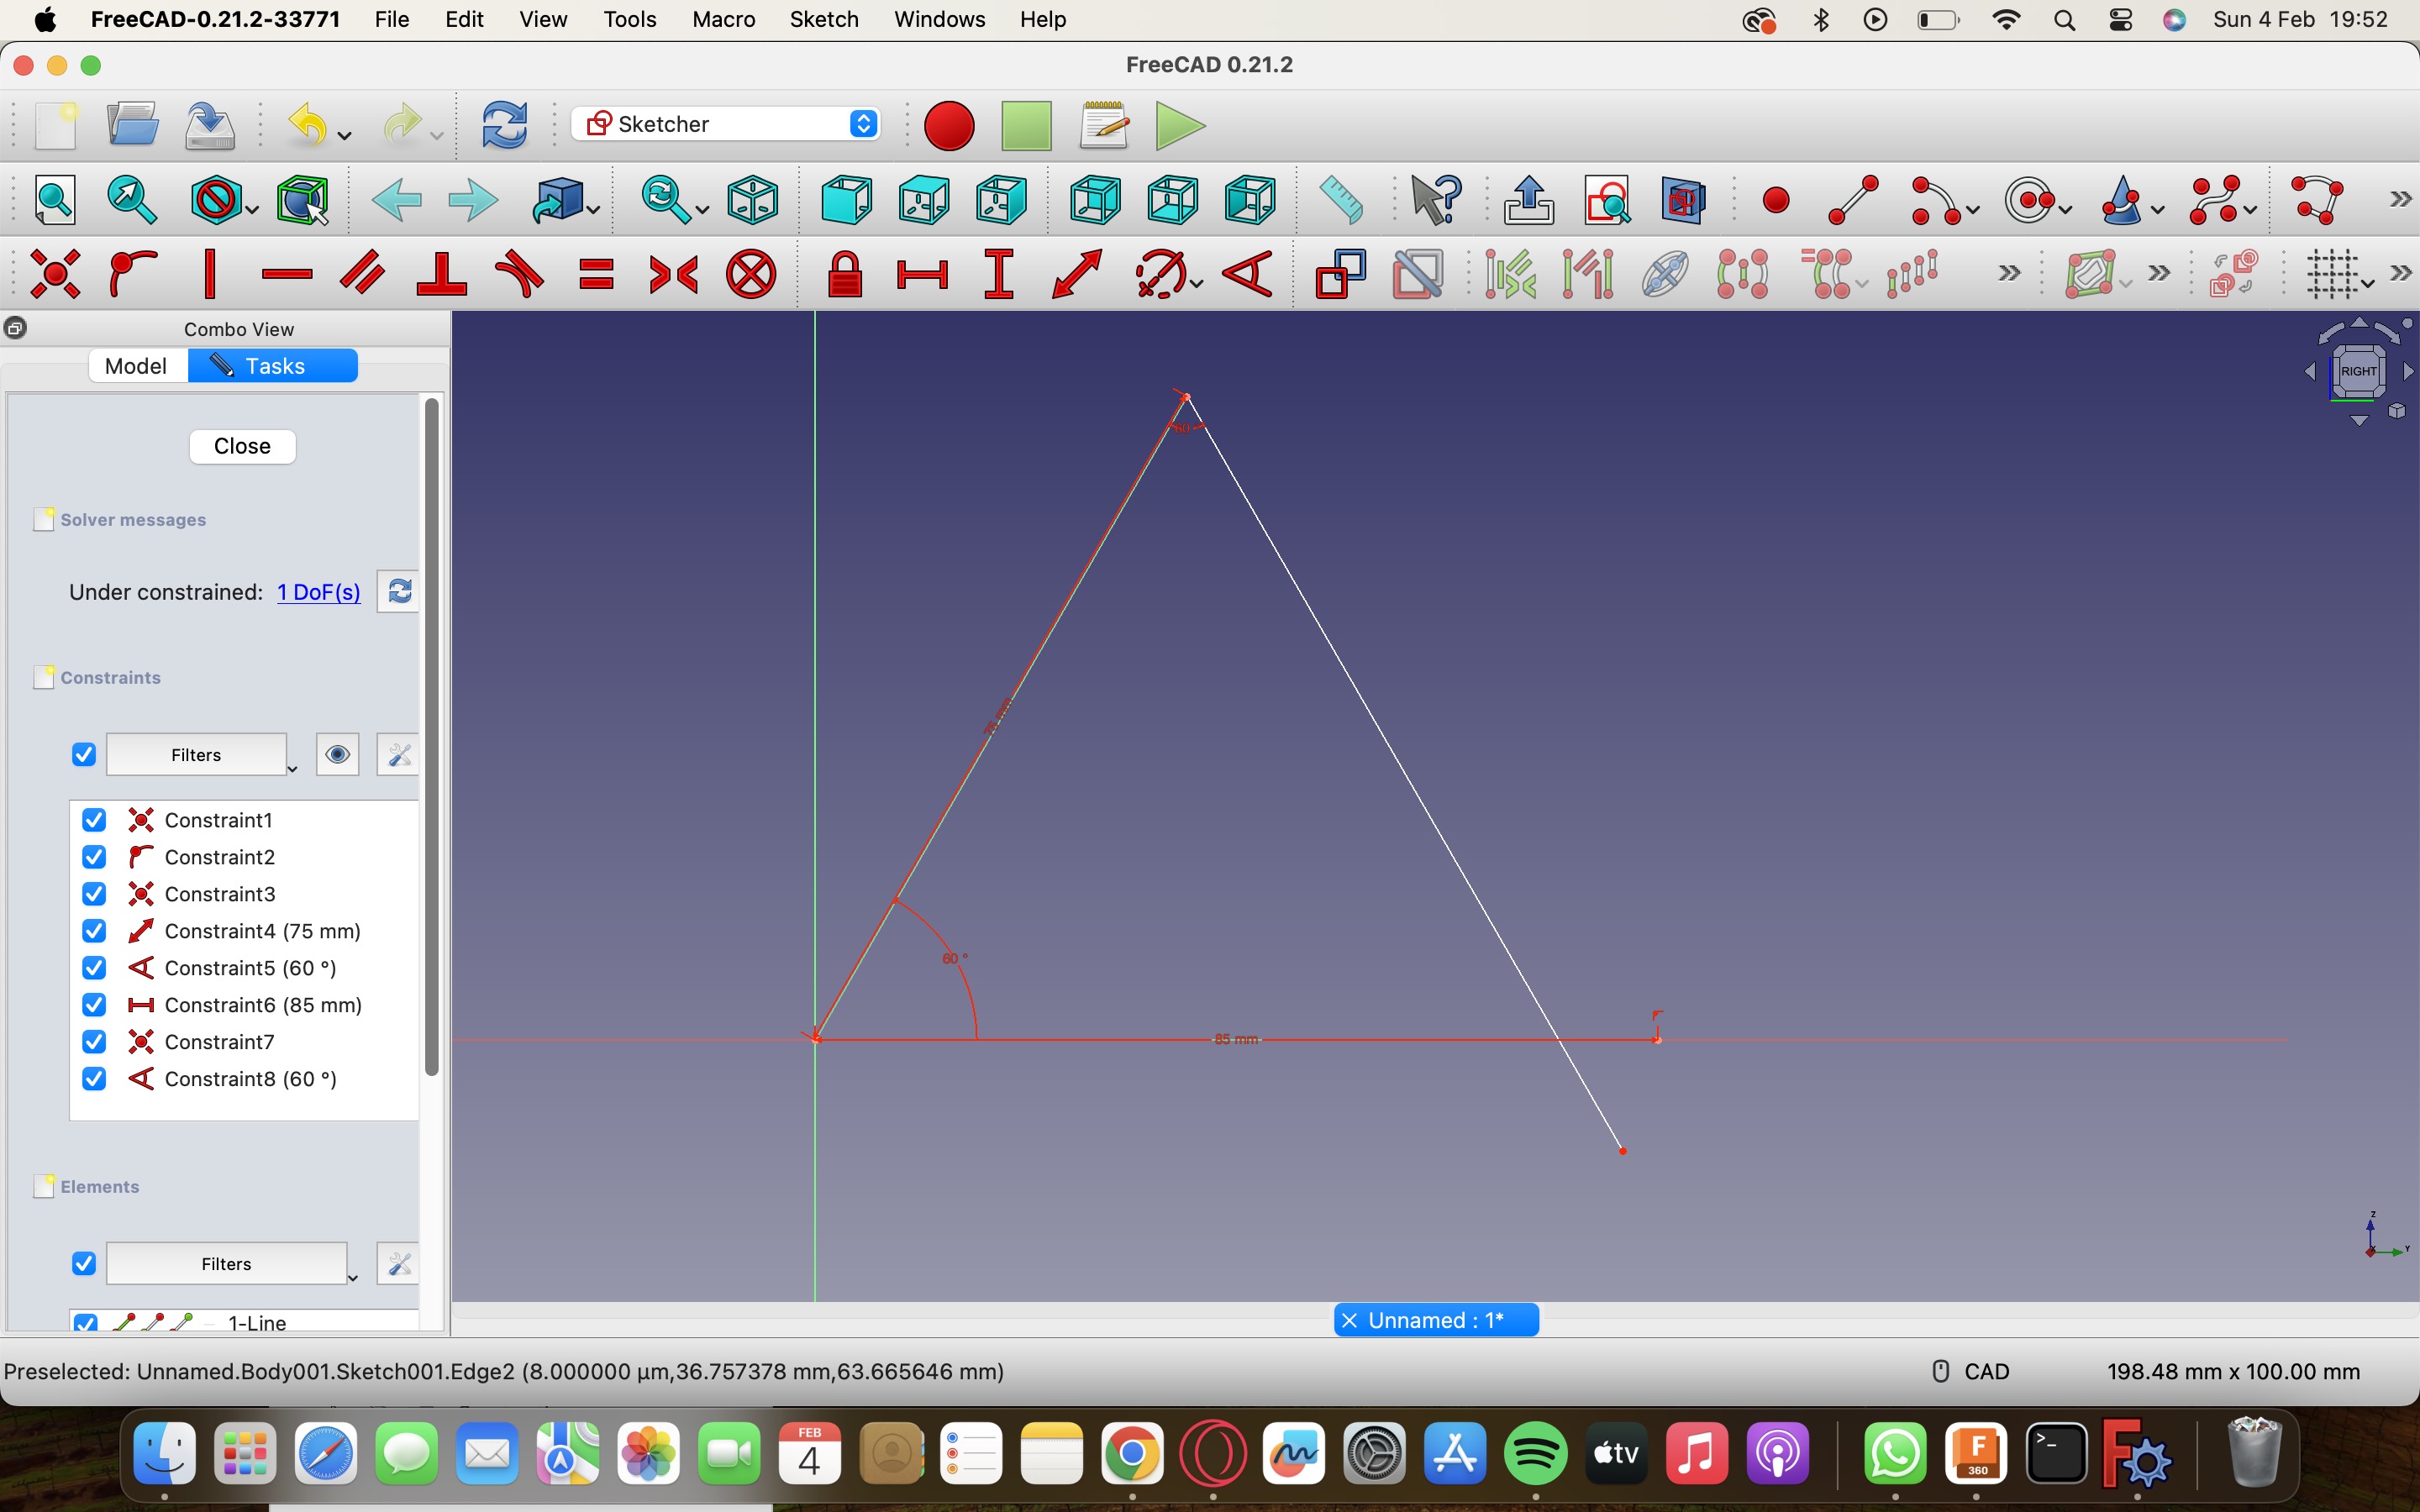Set horizontal distance constraint
The width and height of the screenshot is (2420, 1512).
922,273
